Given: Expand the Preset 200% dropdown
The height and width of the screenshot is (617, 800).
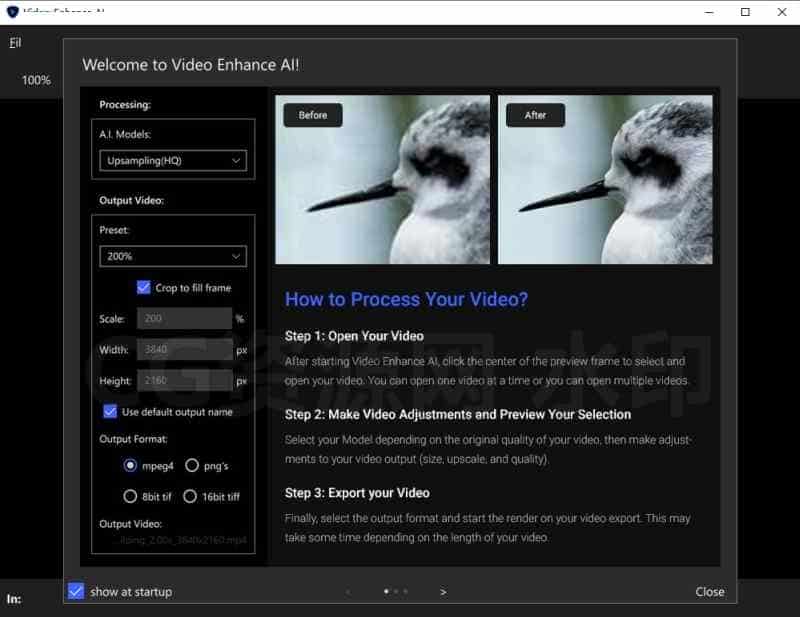Looking at the screenshot, I should point(173,256).
